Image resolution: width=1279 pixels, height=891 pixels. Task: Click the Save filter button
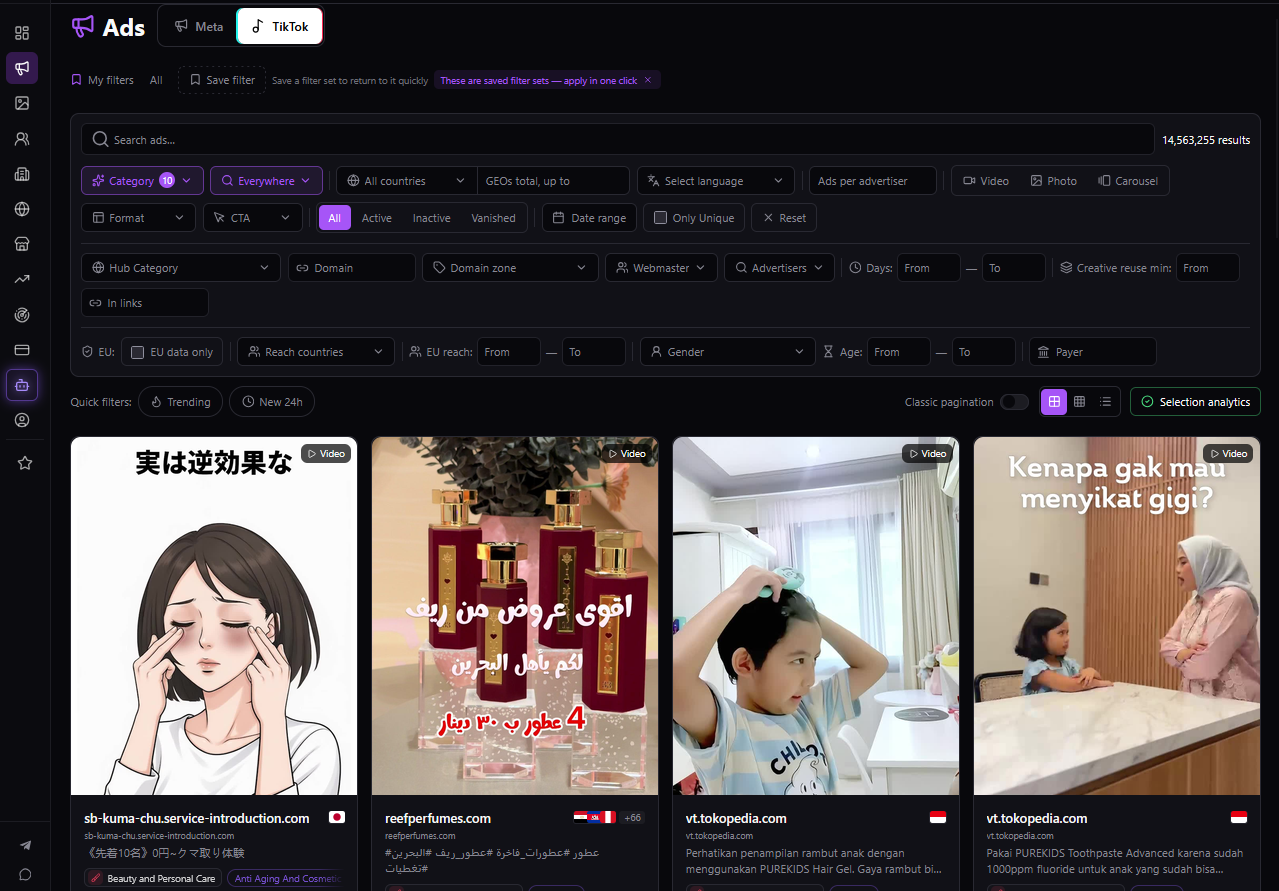coord(222,80)
